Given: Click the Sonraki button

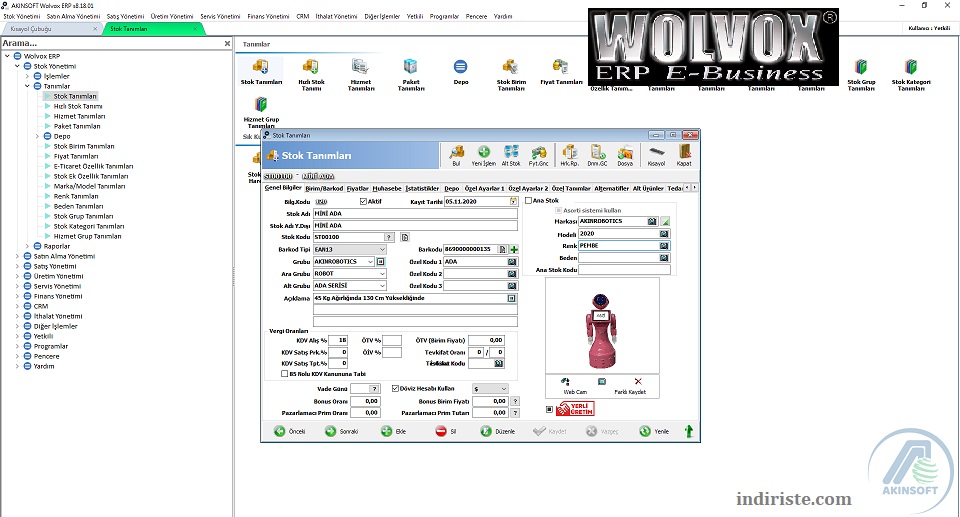Looking at the screenshot, I should (342, 431).
